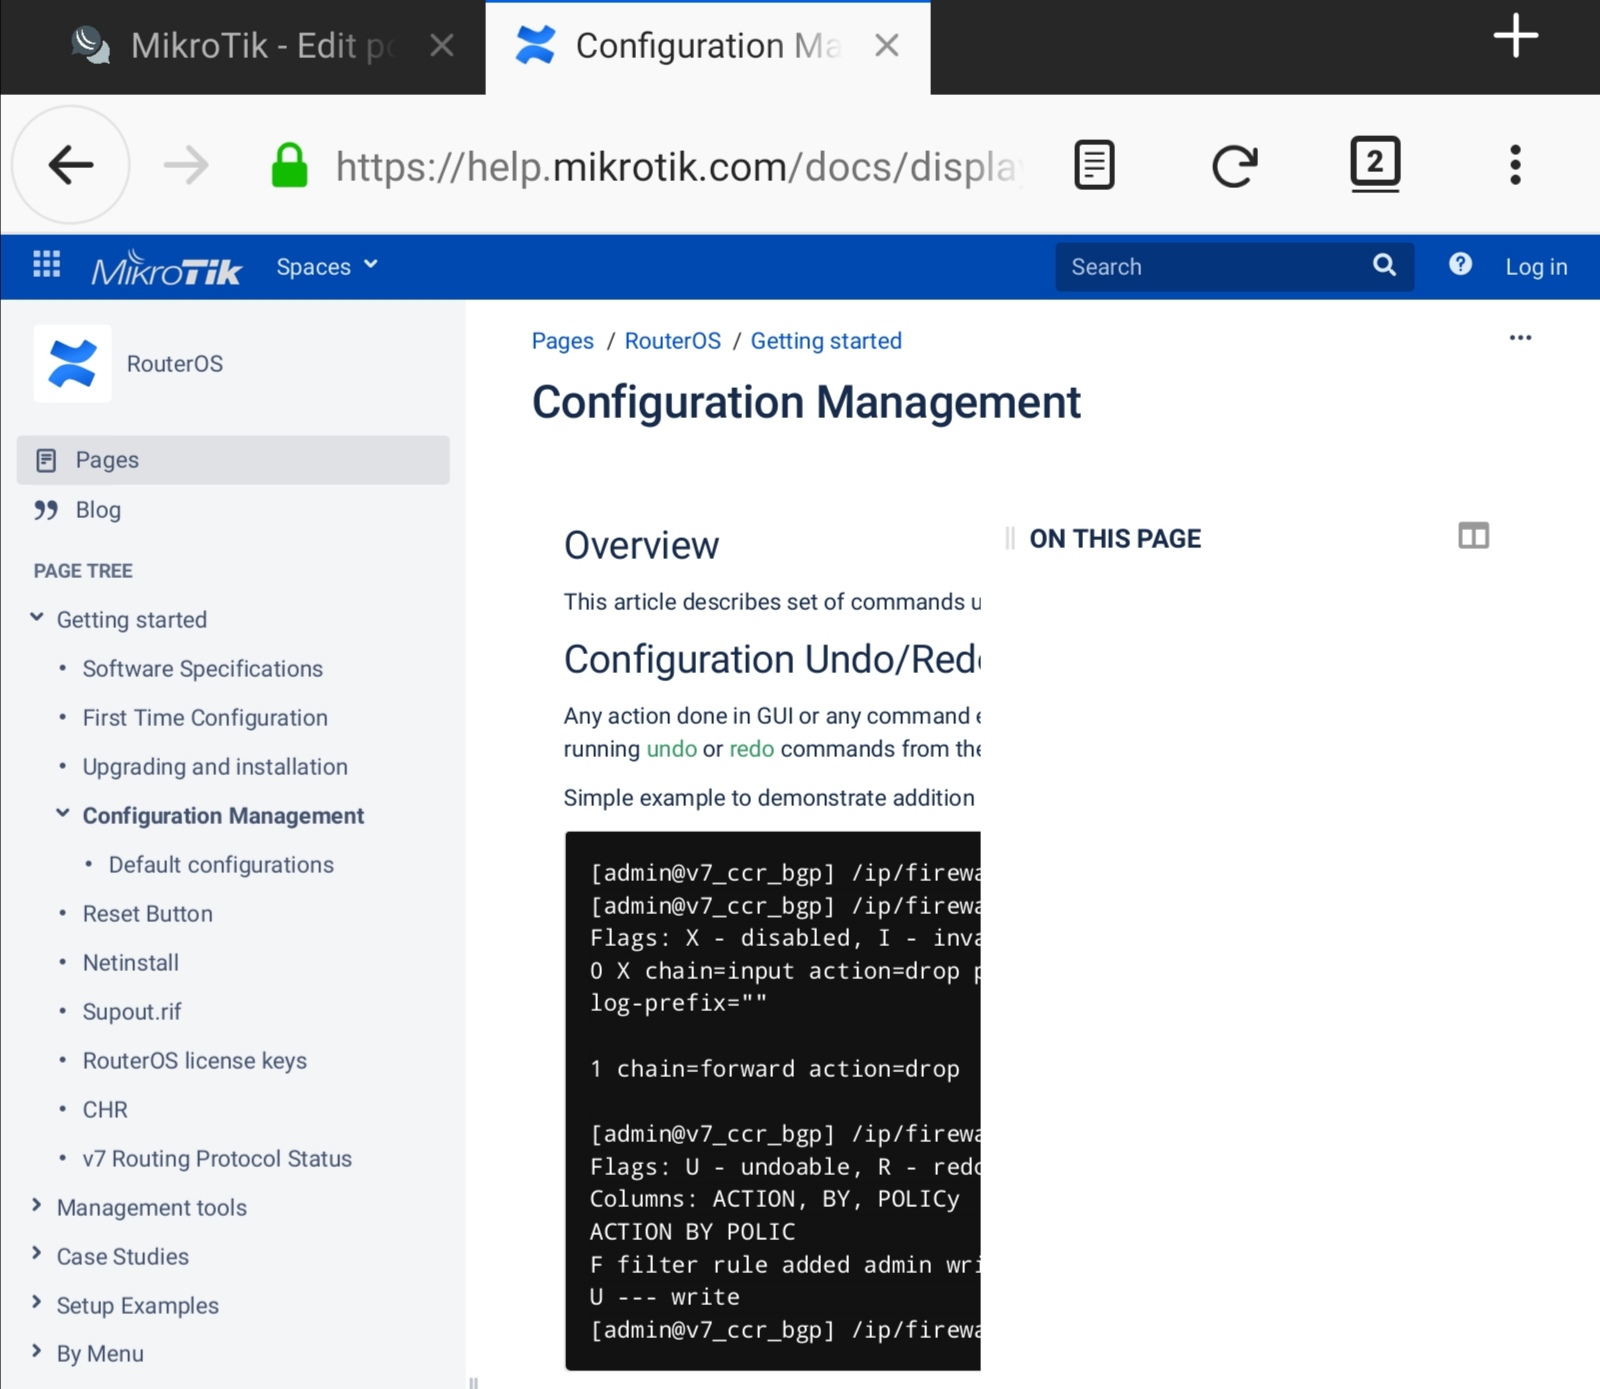Open Setup Examples in page tree
Screen dimensions: 1600x1389
(137, 1306)
